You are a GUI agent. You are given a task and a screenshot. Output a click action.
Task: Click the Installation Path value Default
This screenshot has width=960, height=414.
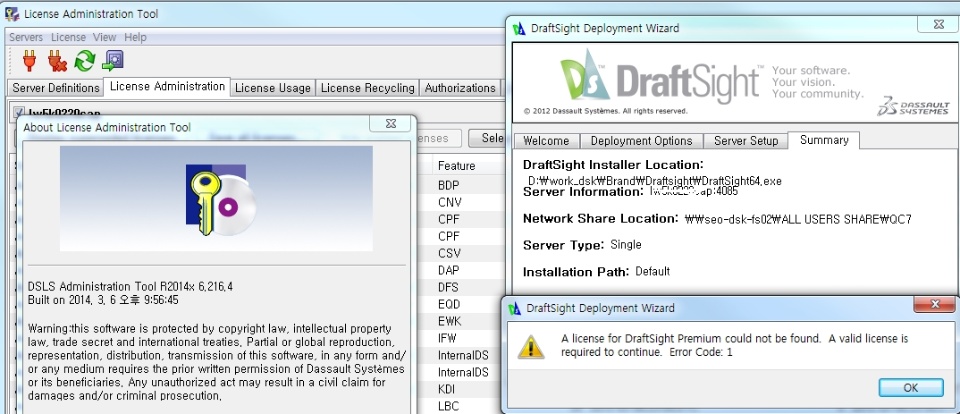click(653, 271)
